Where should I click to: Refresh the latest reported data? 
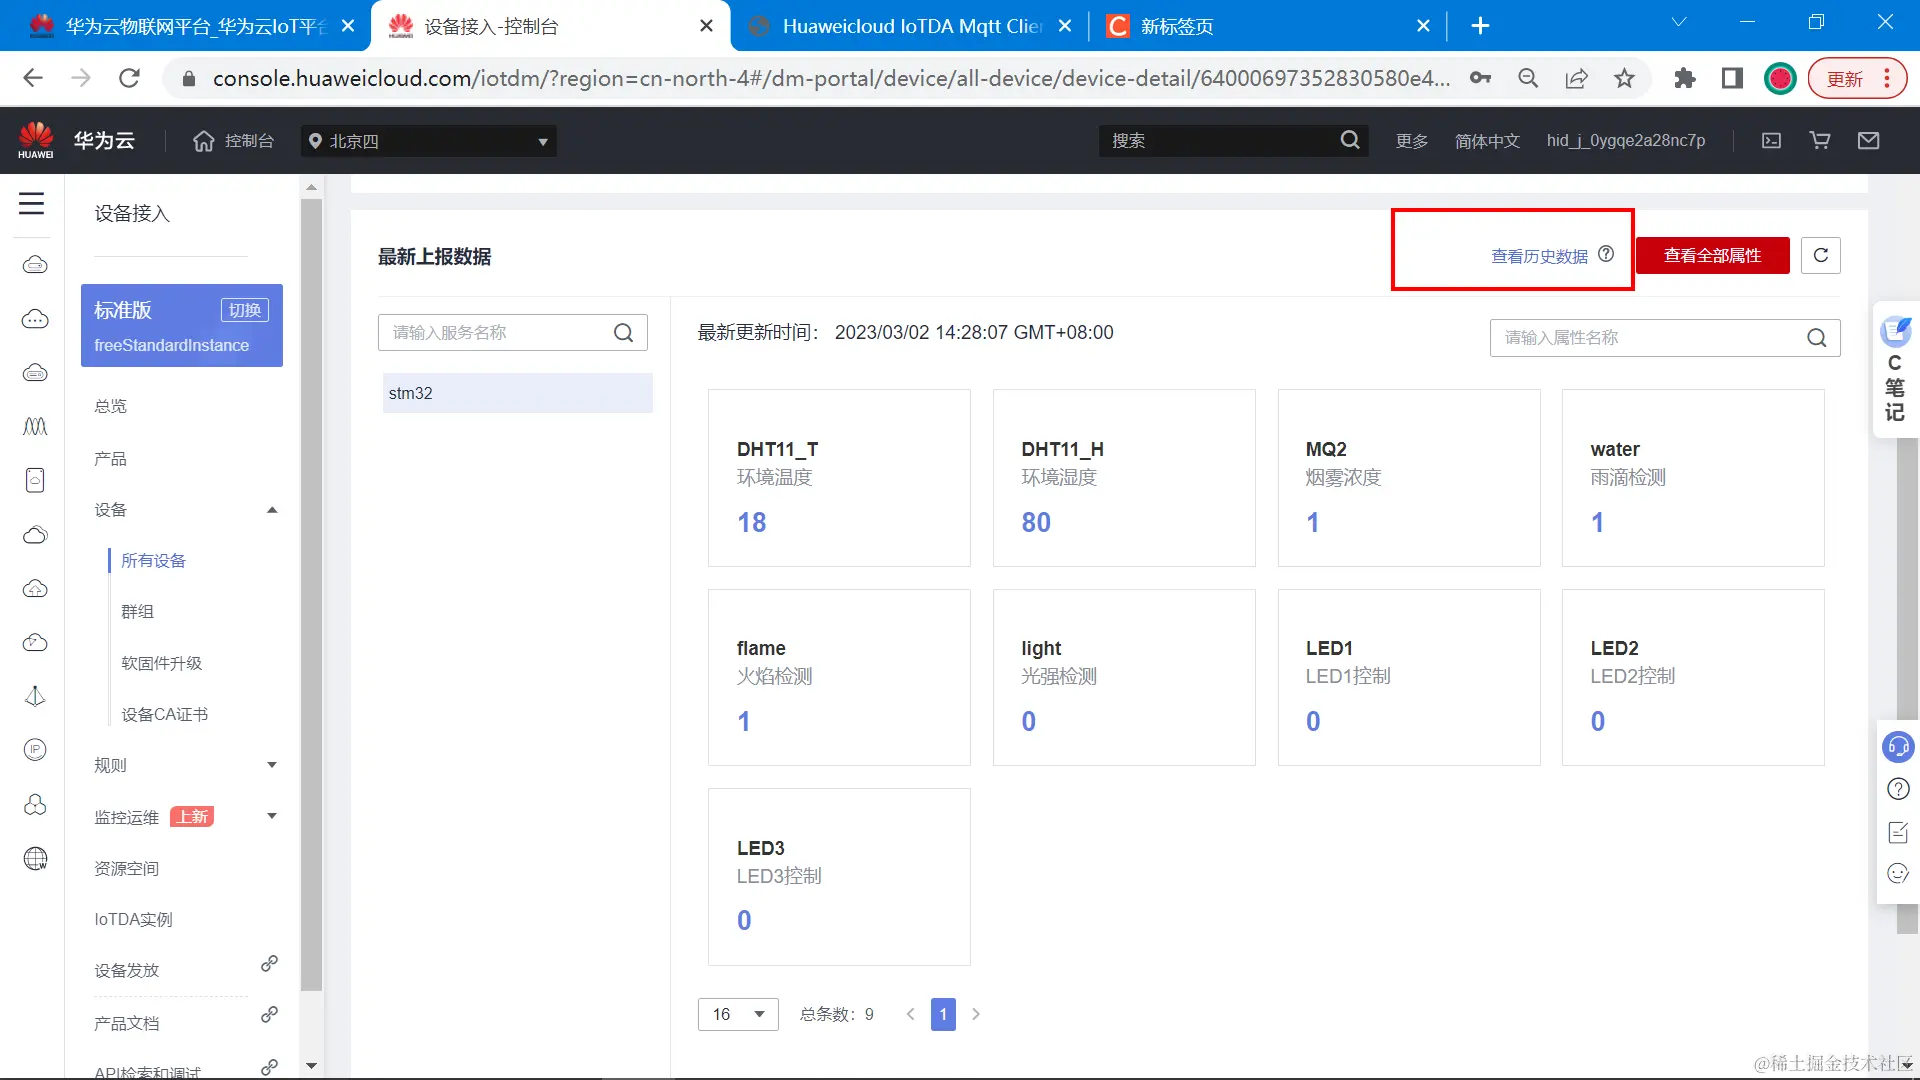tap(1820, 255)
